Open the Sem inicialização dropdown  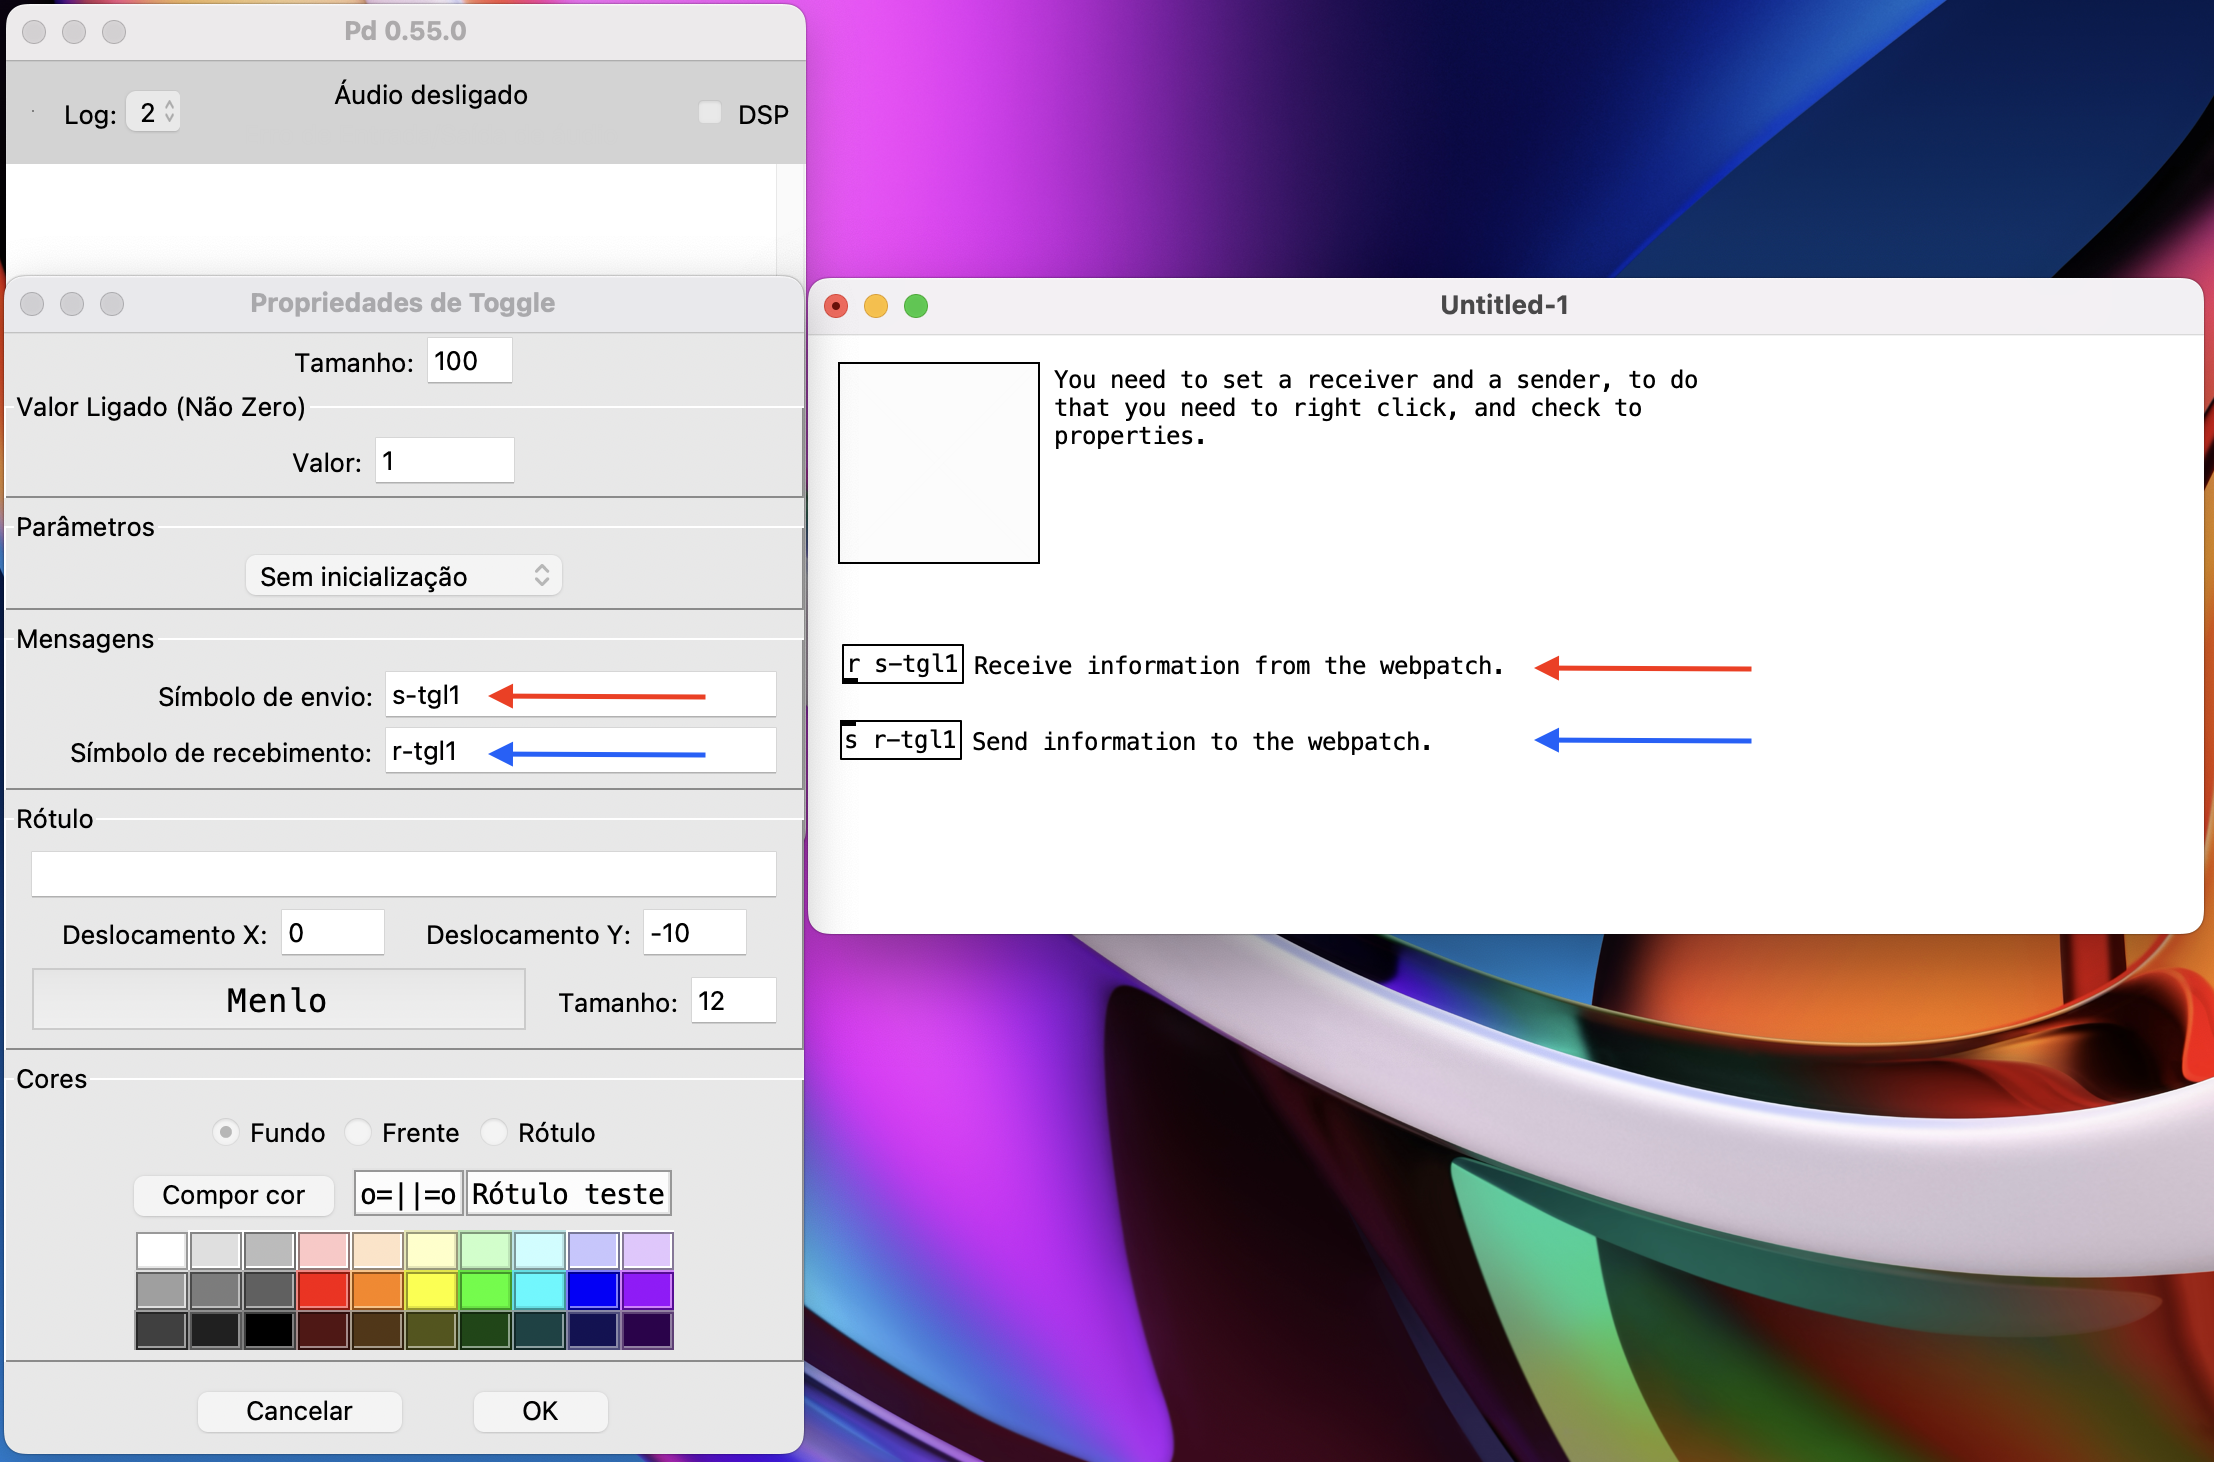click(404, 576)
